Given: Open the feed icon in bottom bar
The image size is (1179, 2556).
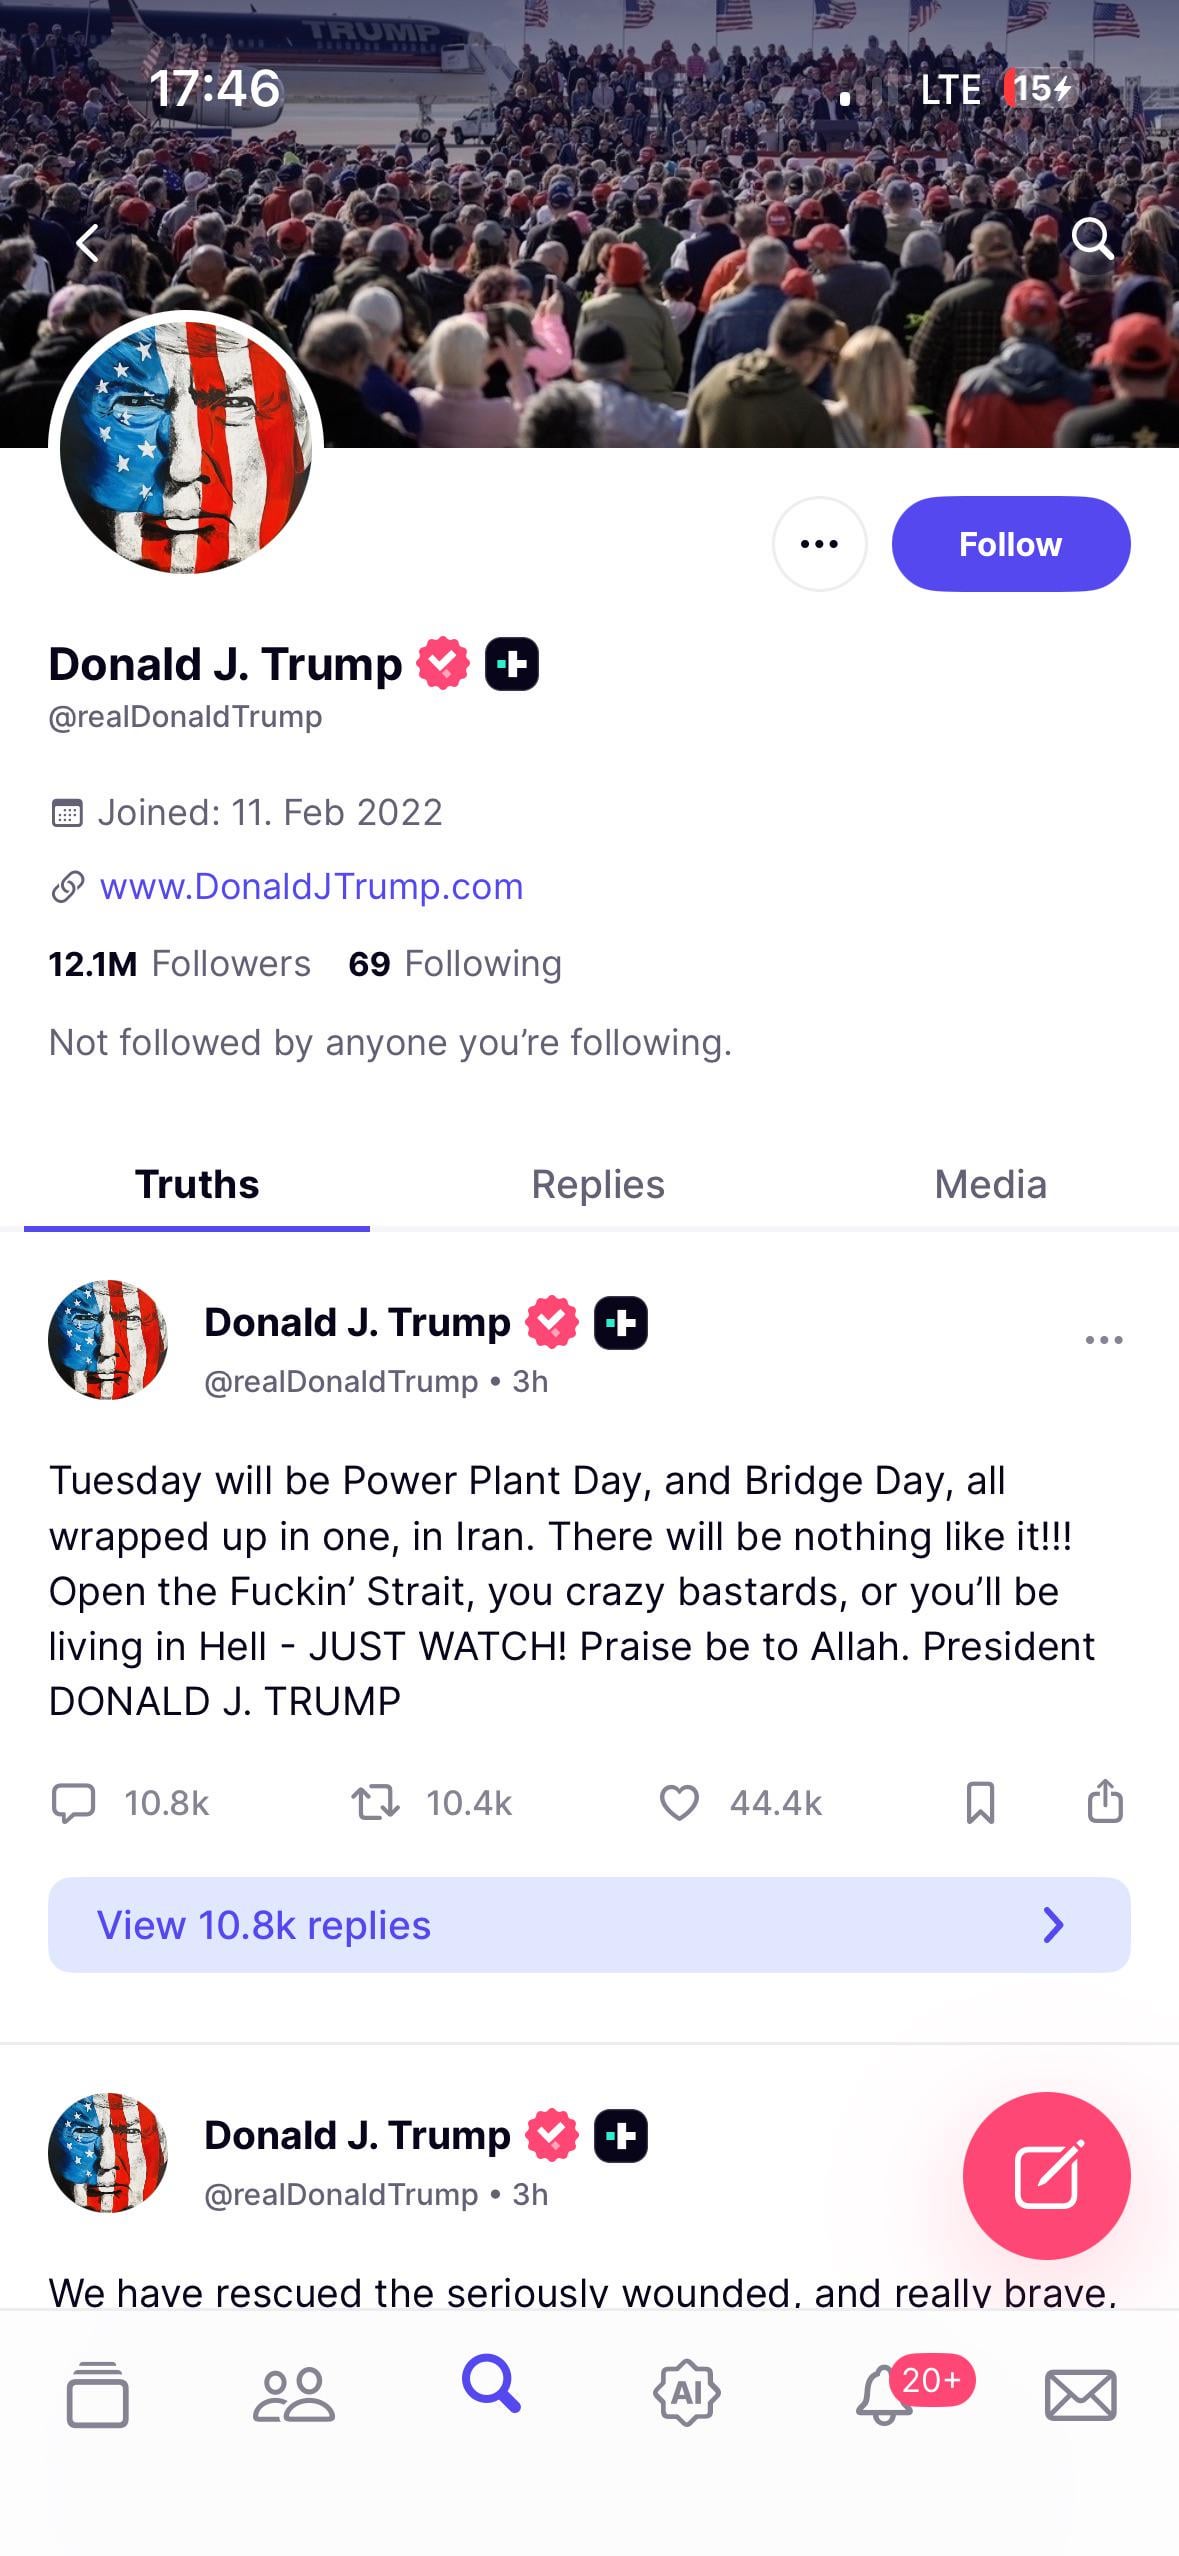Looking at the screenshot, I should click(97, 2395).
